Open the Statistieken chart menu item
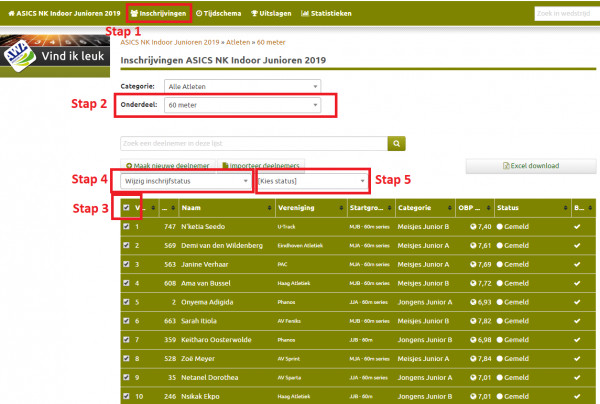Screen dimensions: 600x404 [x=336, y=13]
